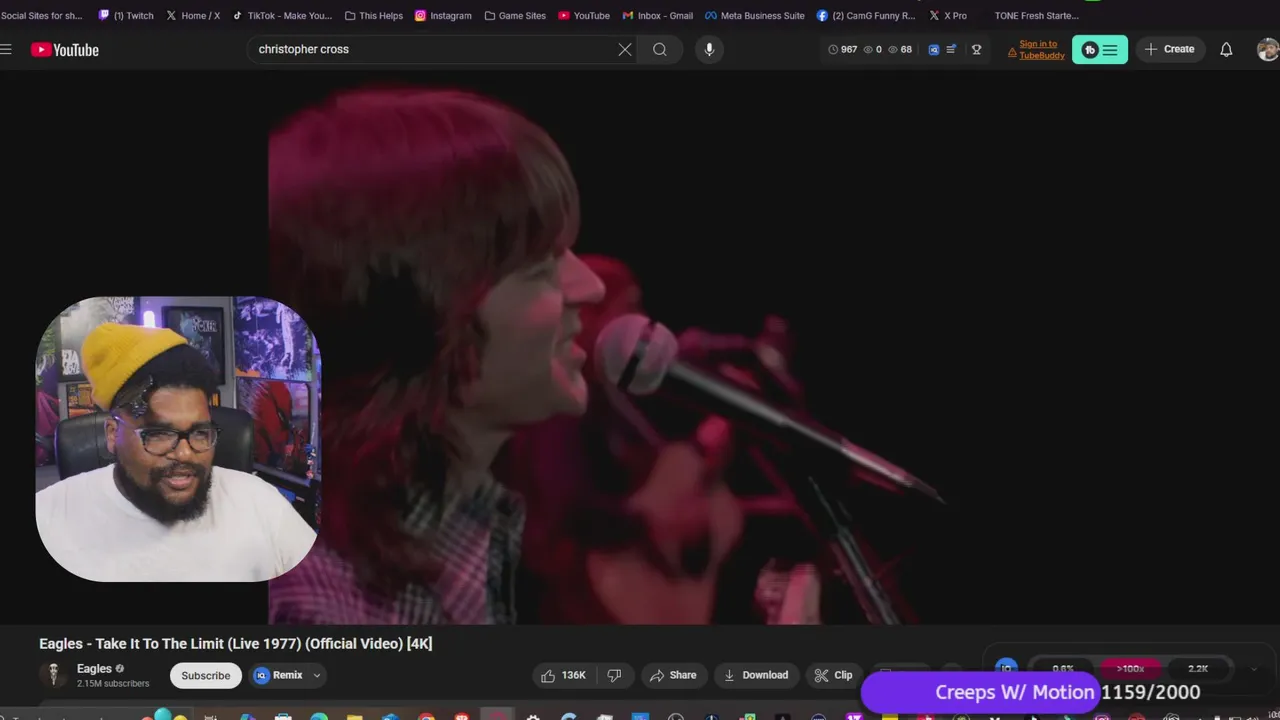The image size is (1280, 720).
Task: Click the Create button
Action: [x=1169, y=49]
